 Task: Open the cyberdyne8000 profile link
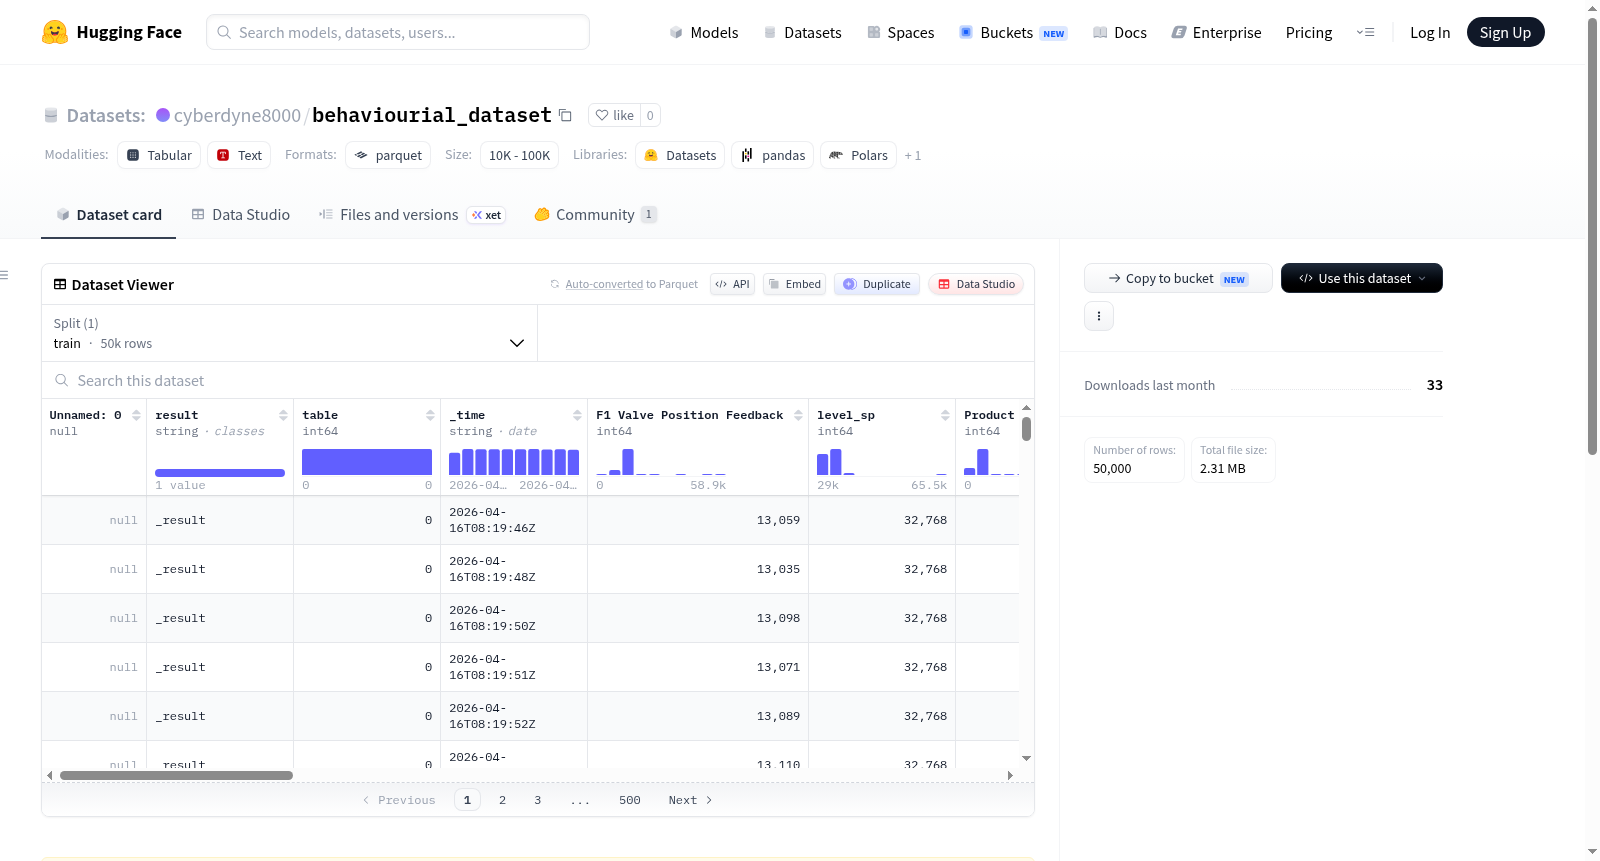(237, 115)
